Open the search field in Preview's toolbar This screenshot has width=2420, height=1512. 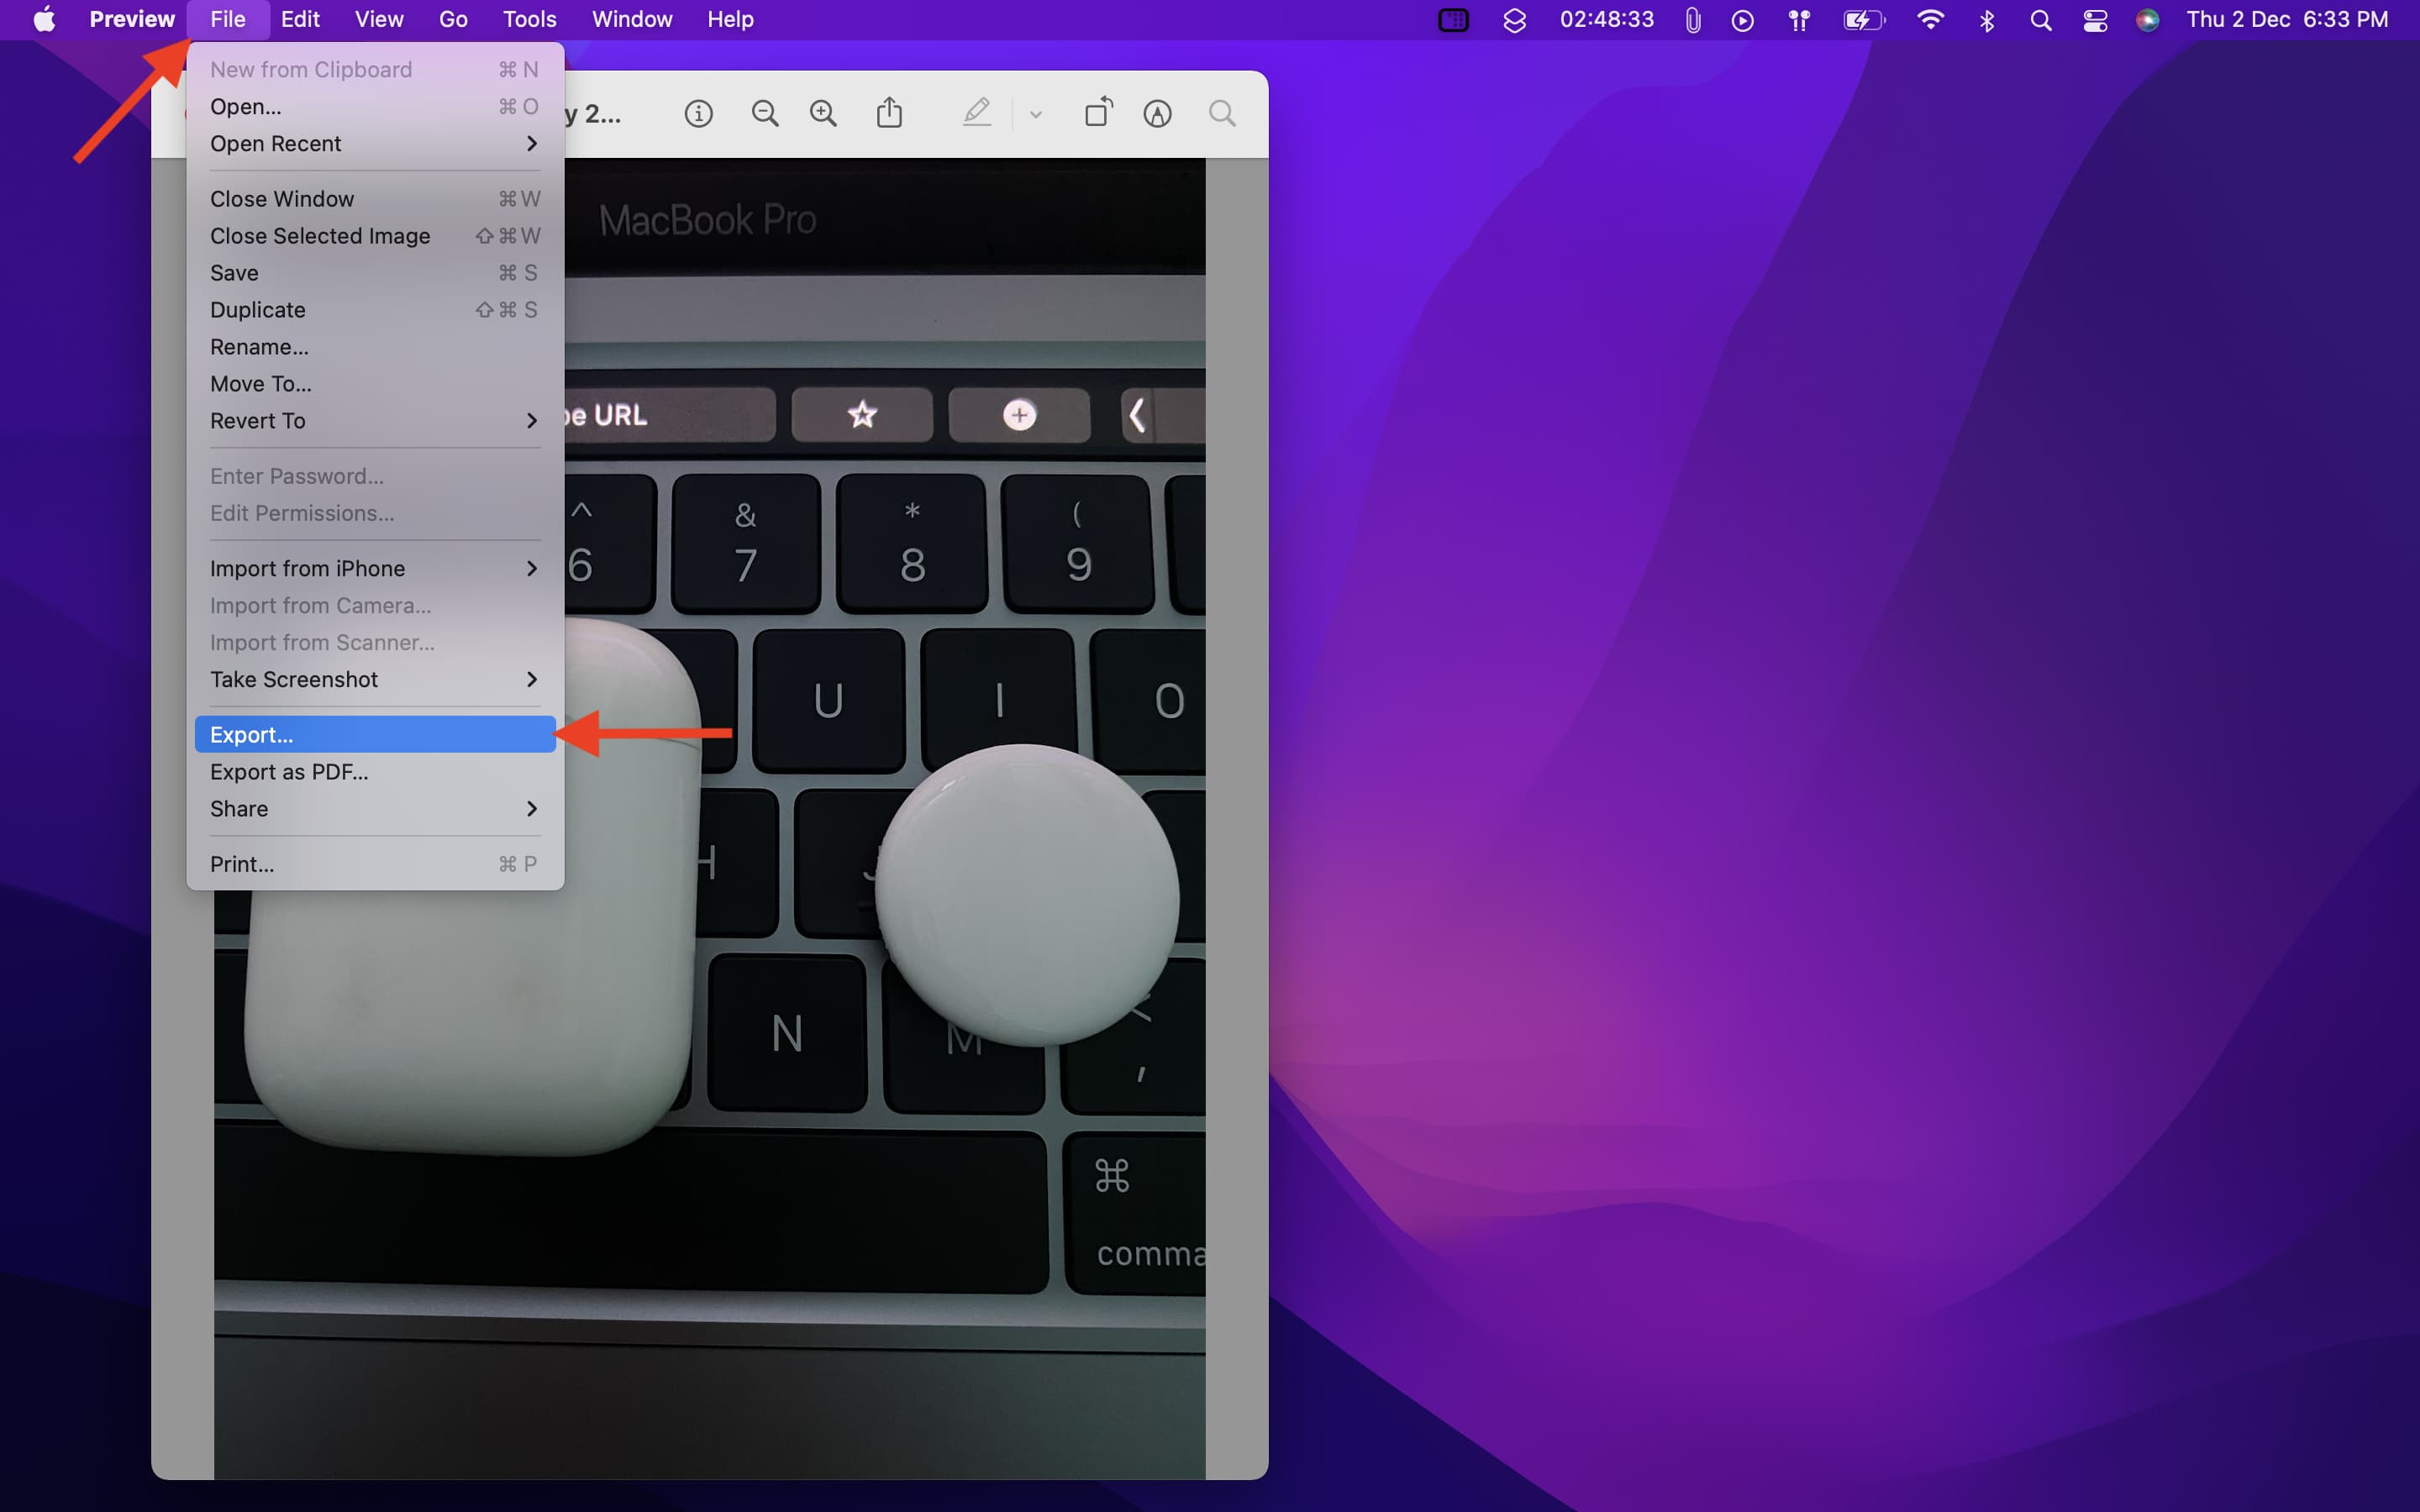(x=1220, y=113)
